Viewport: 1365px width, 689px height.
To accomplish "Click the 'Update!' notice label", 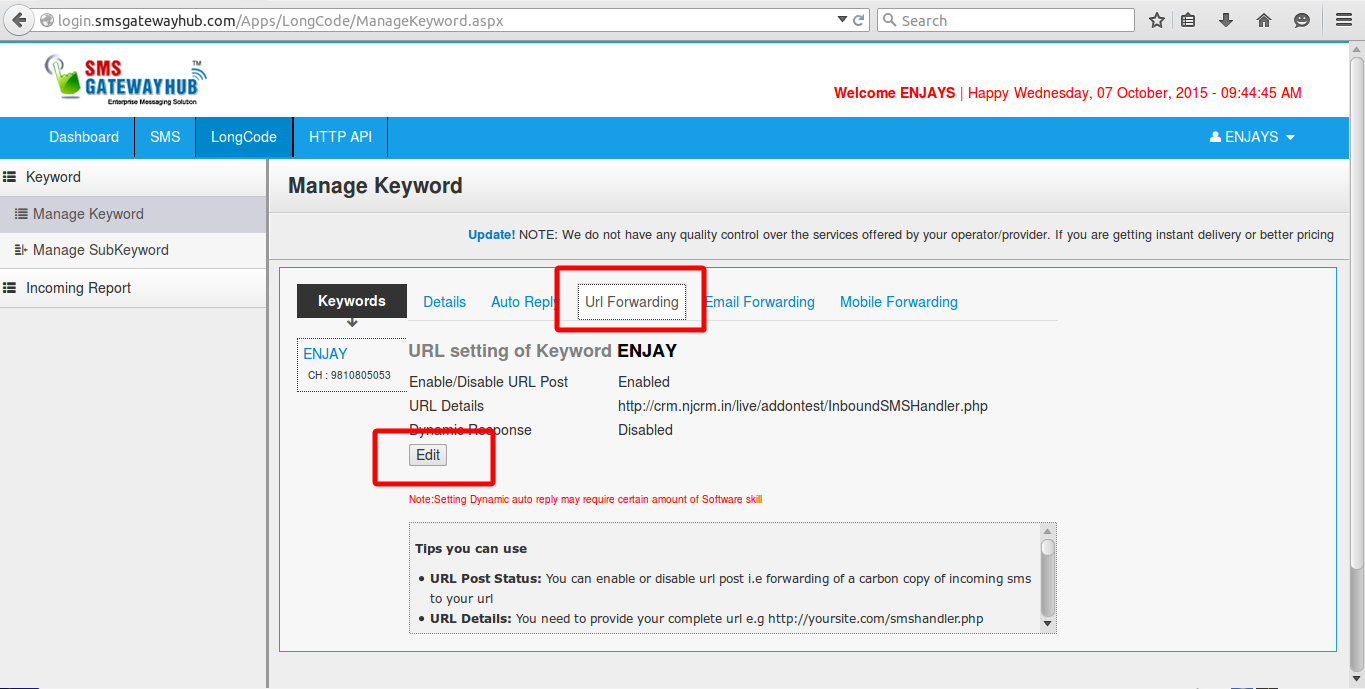I will 492,235.
